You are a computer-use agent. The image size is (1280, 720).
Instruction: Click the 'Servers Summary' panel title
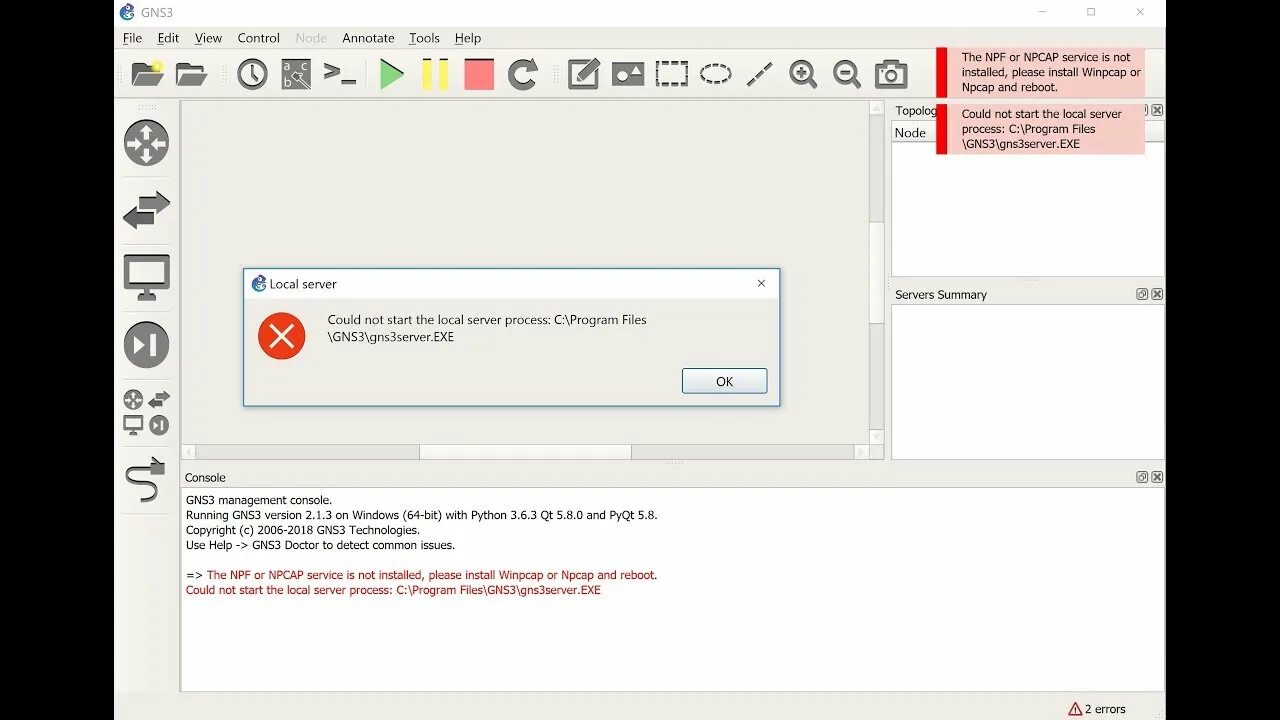pyautogui.click(x=941, y=294)
